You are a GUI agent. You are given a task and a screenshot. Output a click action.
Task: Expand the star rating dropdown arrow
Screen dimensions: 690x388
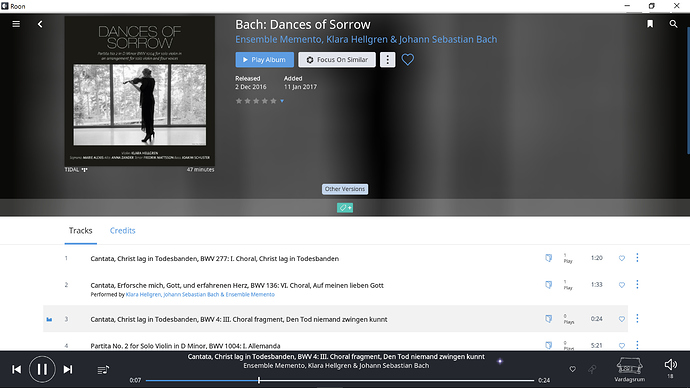282,101
